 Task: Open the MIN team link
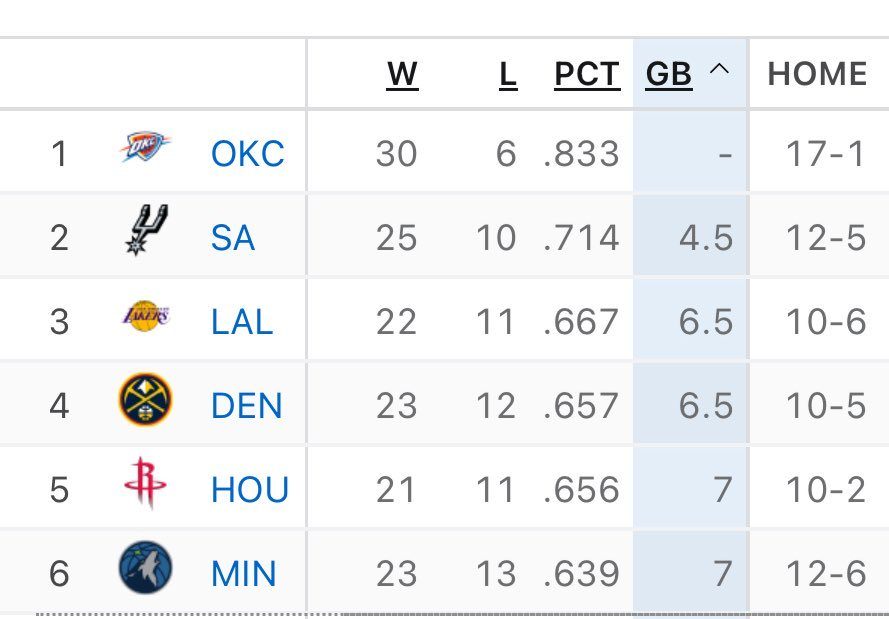(241, 574)
